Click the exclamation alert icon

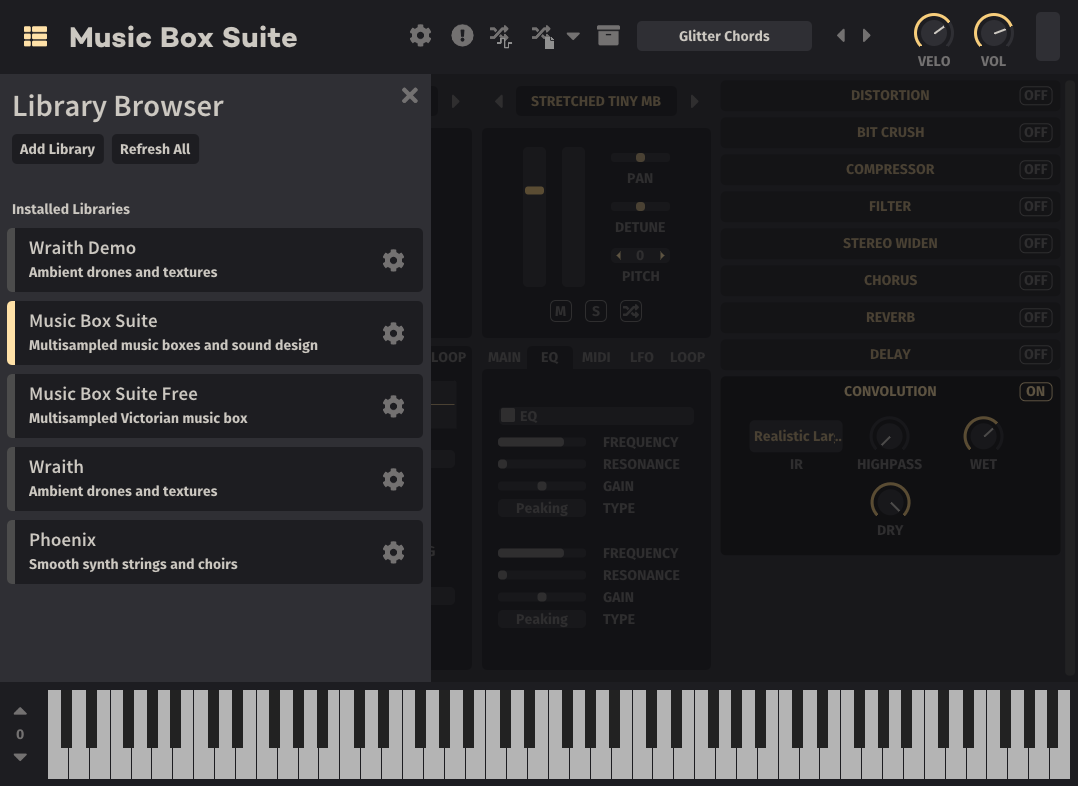pos(462,35)
